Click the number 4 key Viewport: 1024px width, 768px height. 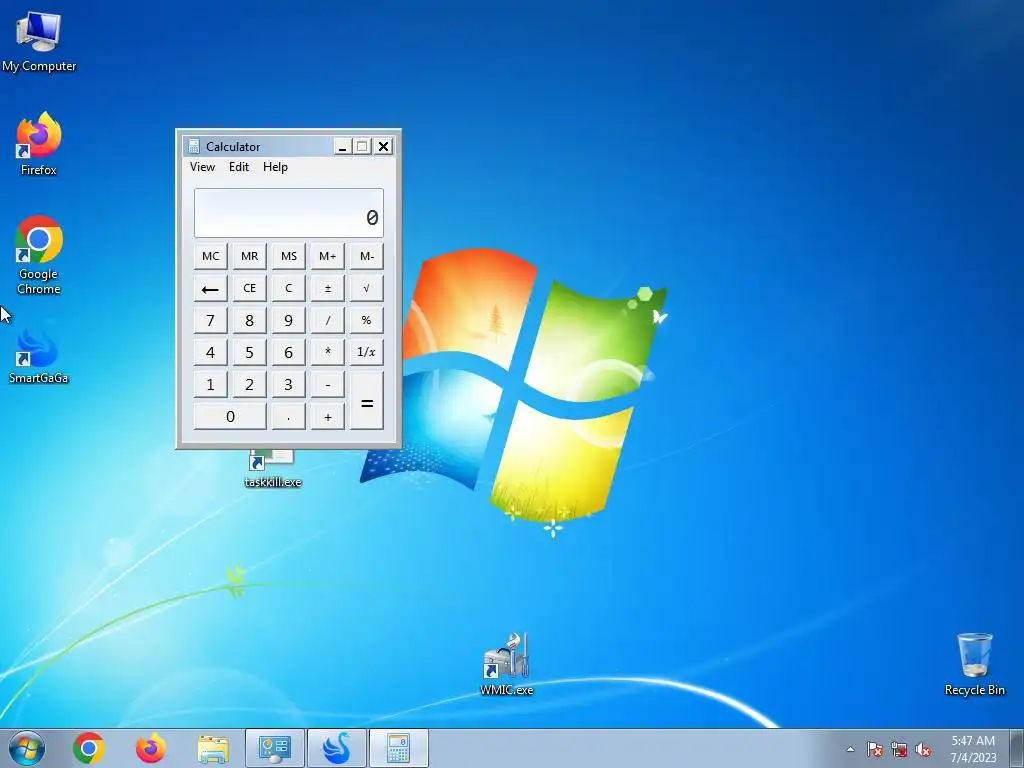pos(210,352)
